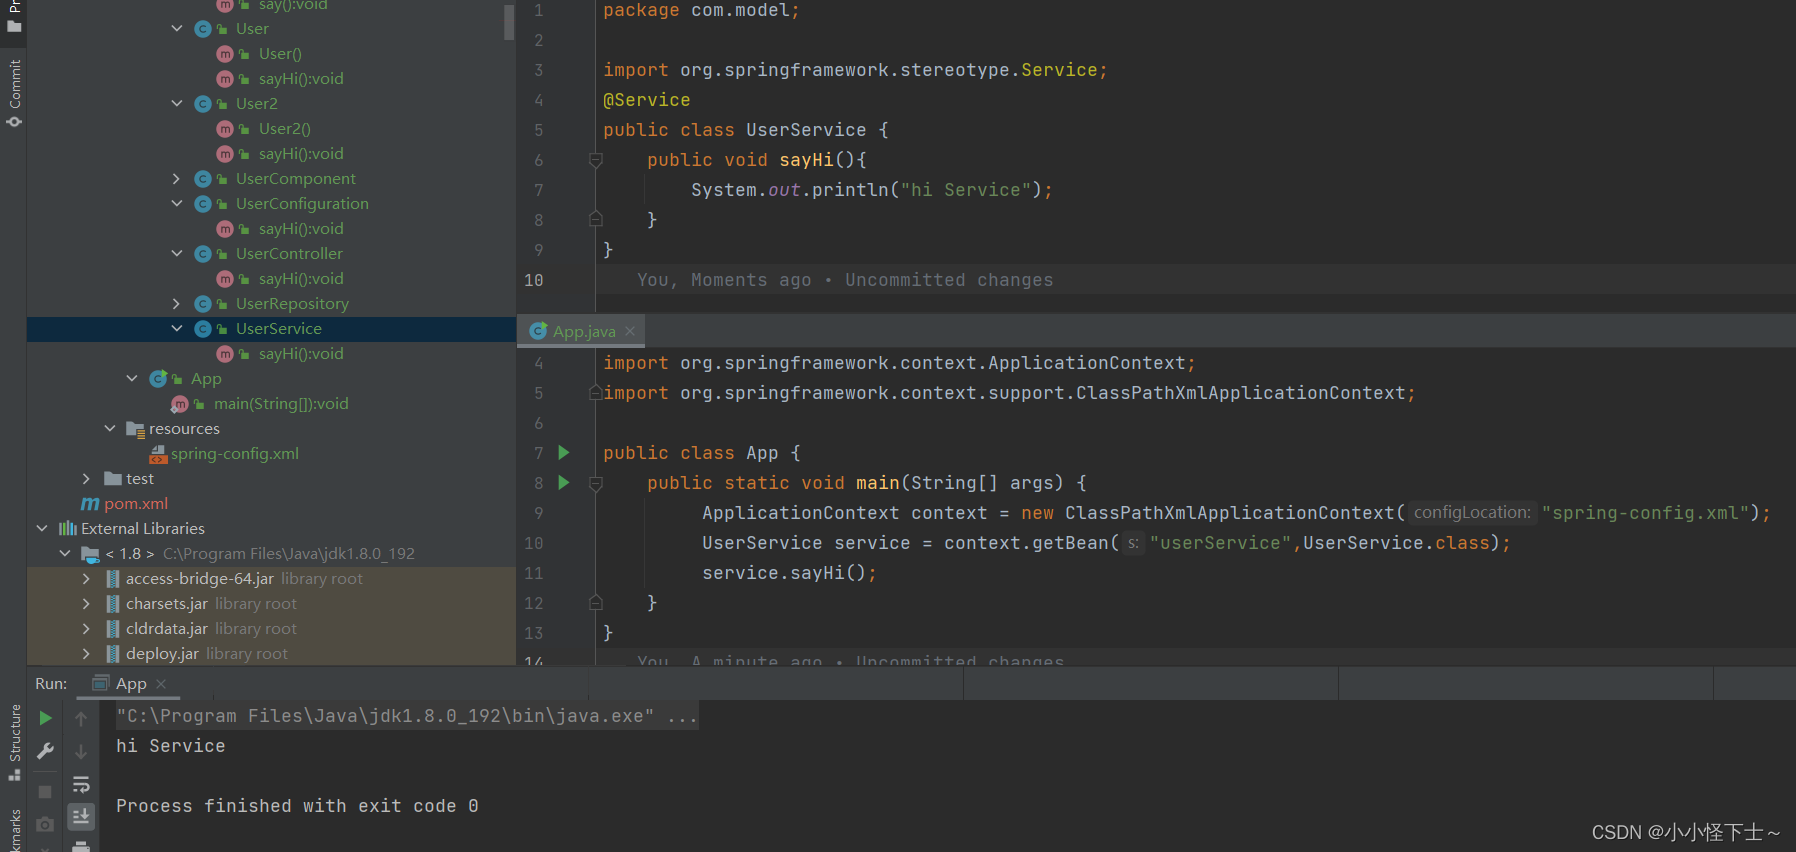Click the gray Stop process square icon

[45, 791]
